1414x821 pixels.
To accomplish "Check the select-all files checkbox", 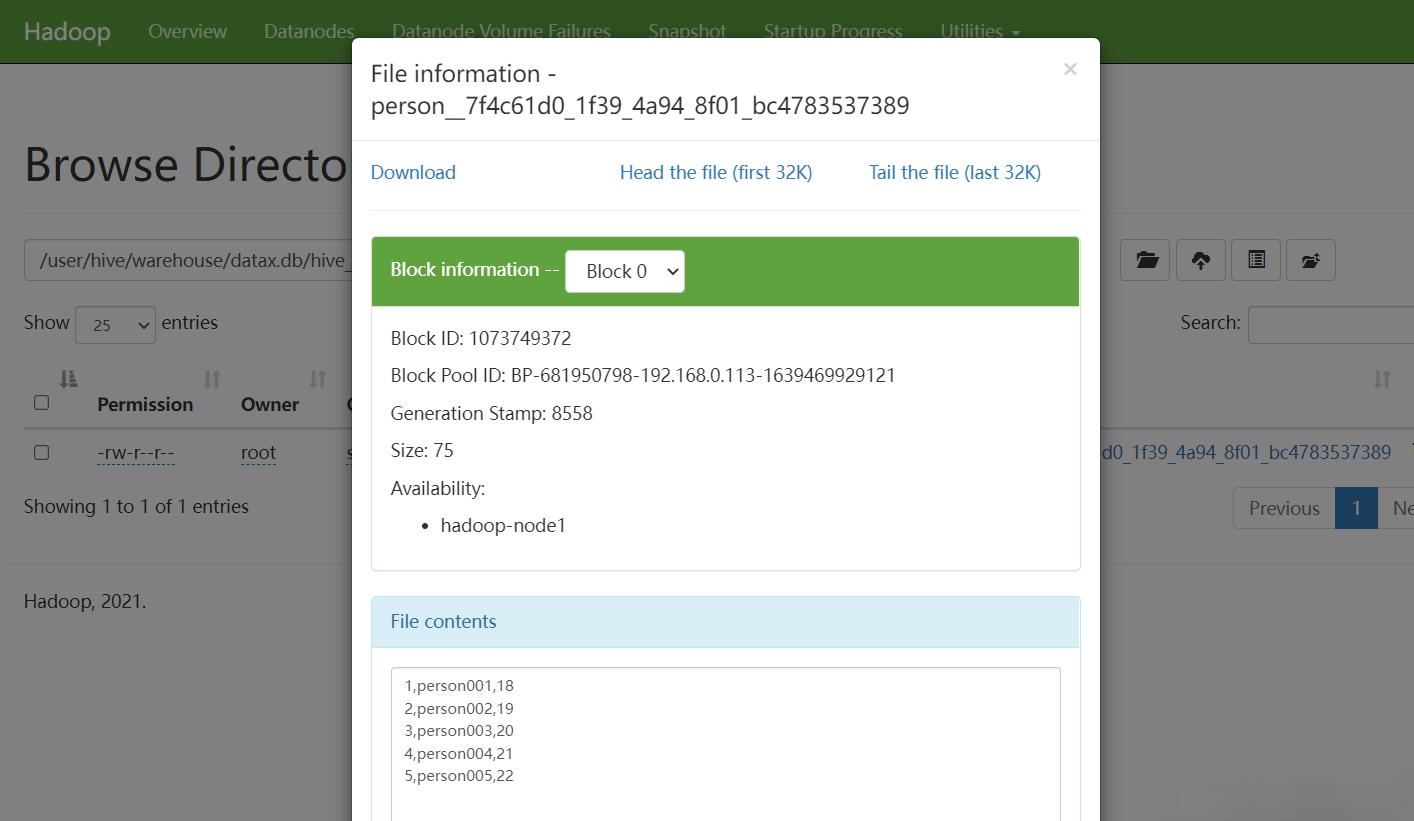I will pyautogui.click(x=41, y=402).
